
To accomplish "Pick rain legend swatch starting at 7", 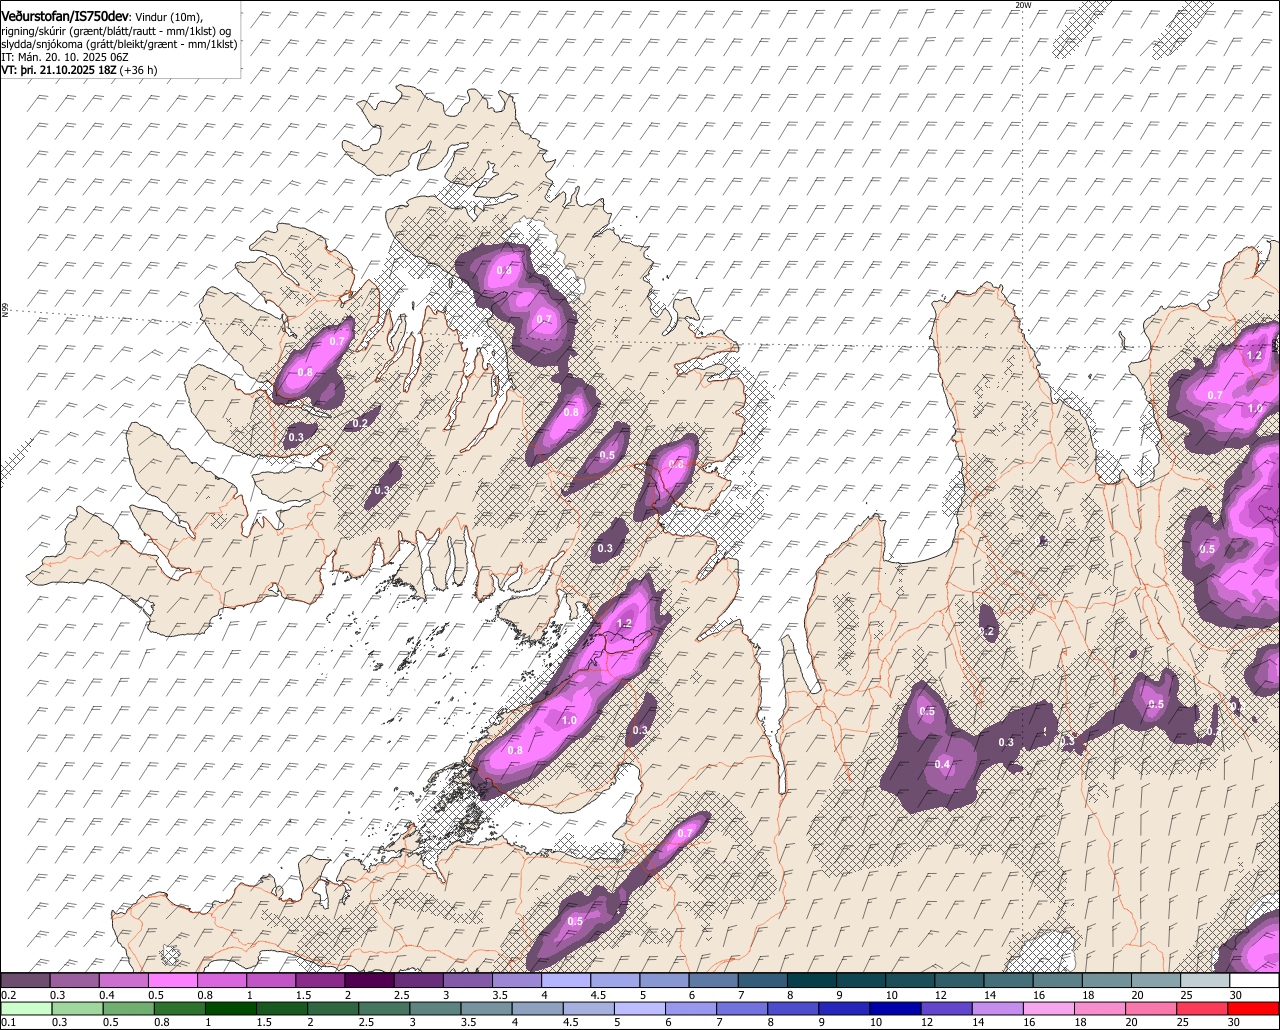I will pyautogui.click(x=742, y=1008).
